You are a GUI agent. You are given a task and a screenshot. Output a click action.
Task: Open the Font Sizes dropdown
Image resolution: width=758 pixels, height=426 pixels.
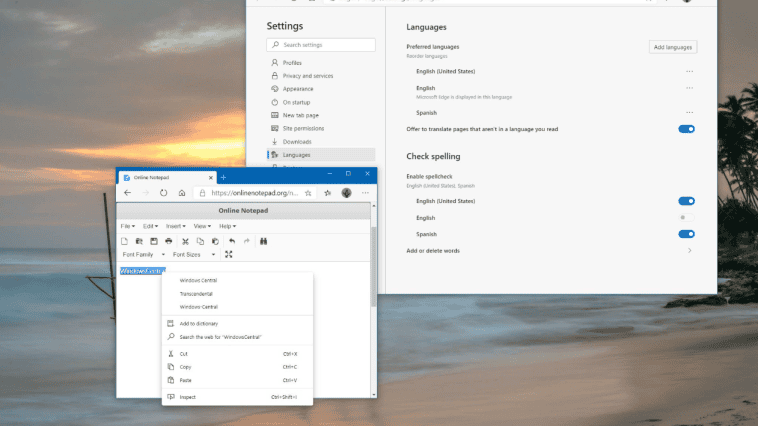pyautogui.click(x=194, y=254)
